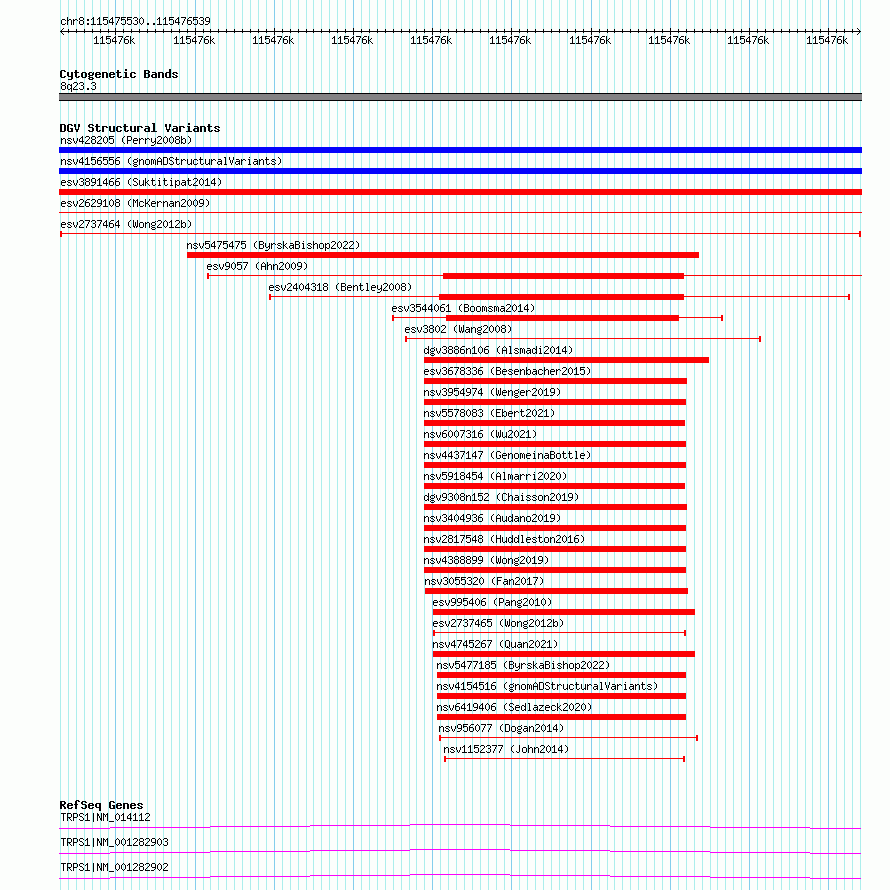This screenshot has height=890, width=890.
Task: Open variant esv3678336 (Besenbacher2015)
Action: (x=507, y=371)
